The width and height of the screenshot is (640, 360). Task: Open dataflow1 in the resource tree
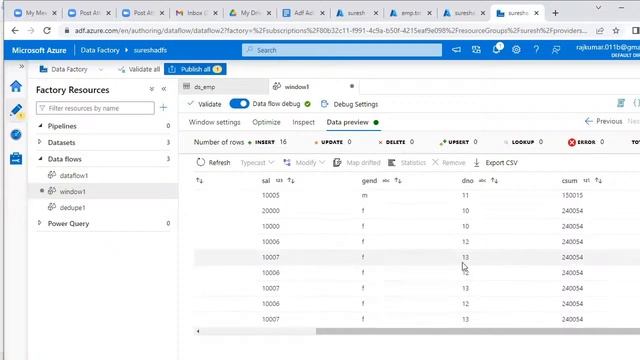73,176
